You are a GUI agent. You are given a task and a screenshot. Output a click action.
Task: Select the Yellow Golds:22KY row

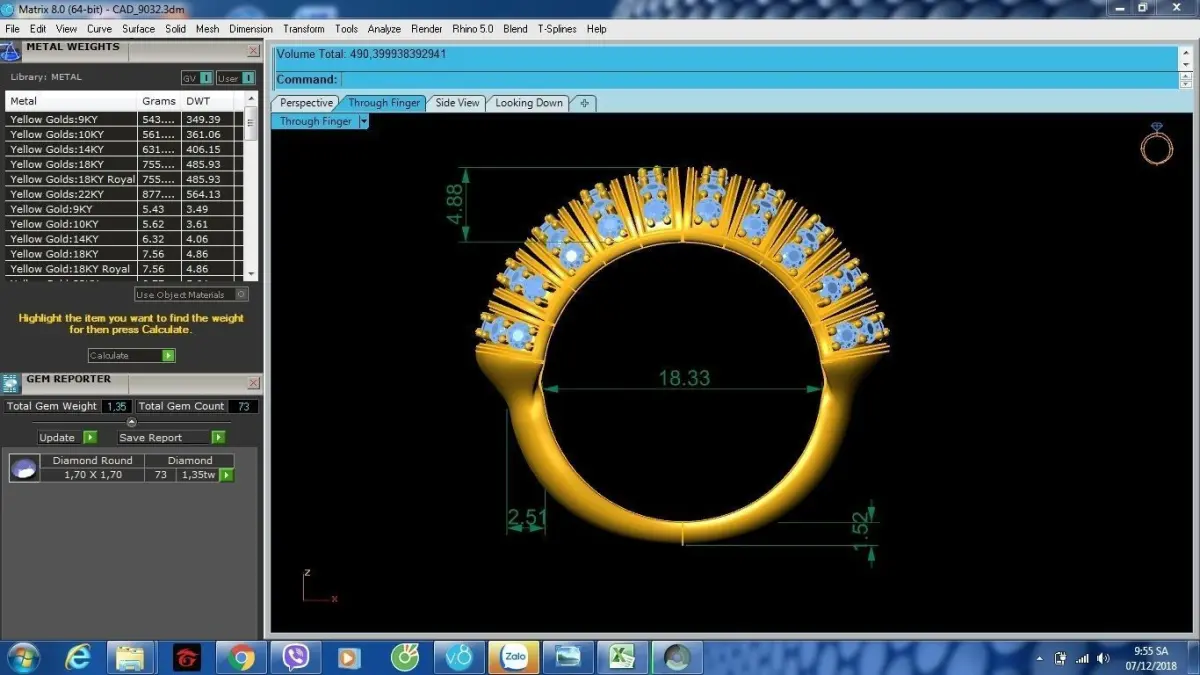click(x=124, y=194)
